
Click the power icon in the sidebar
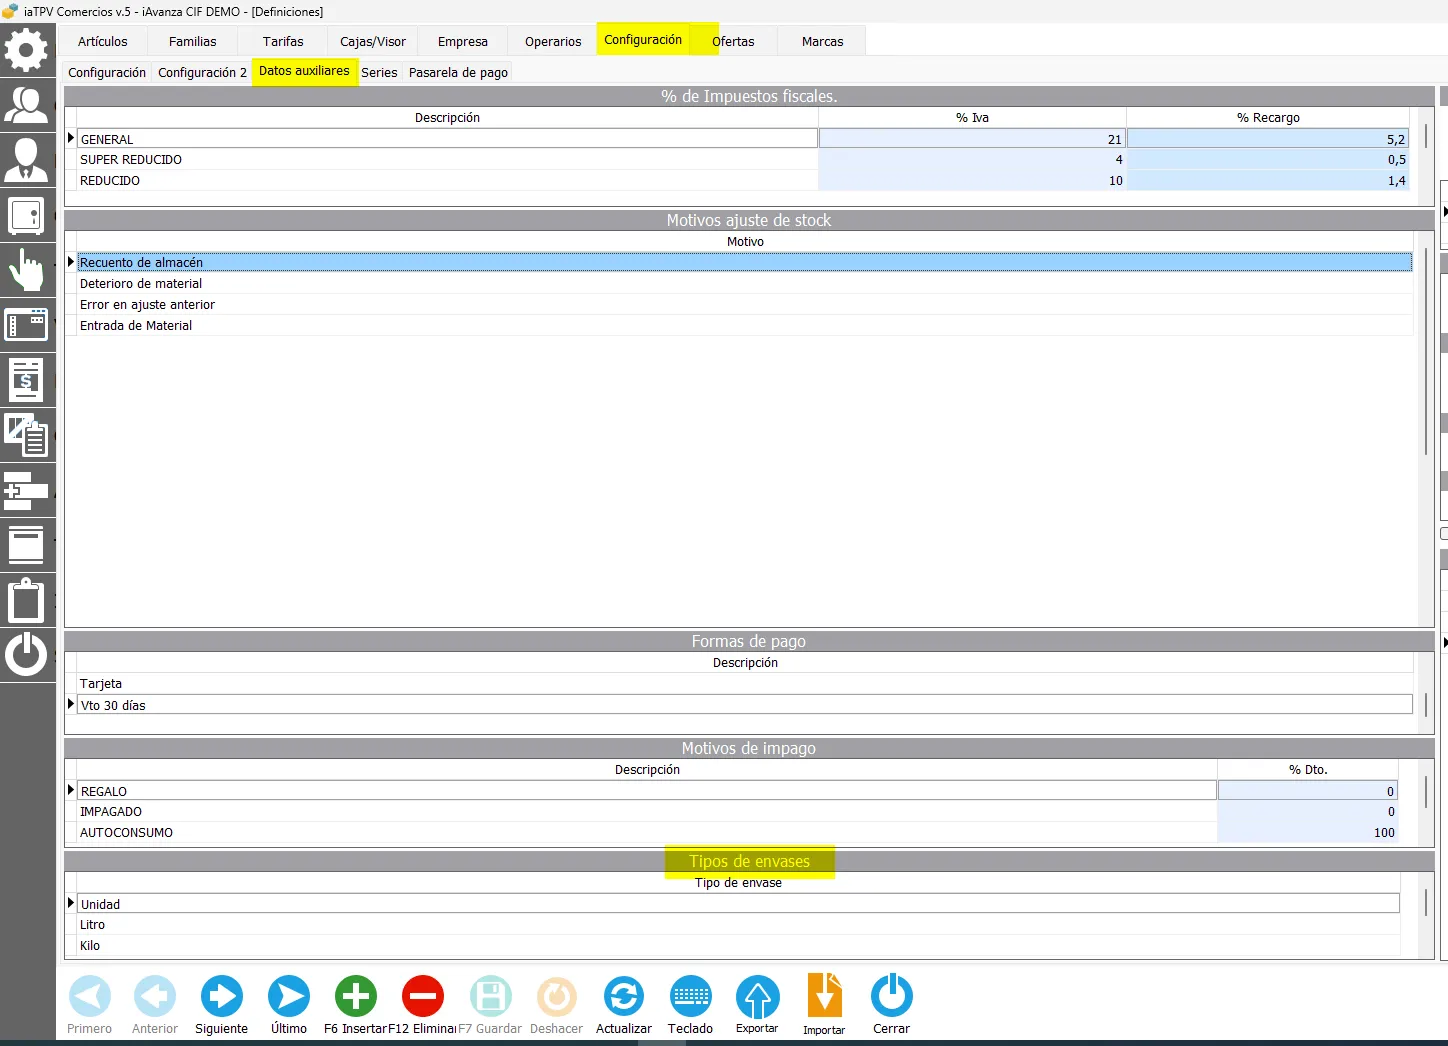point(27,655)
